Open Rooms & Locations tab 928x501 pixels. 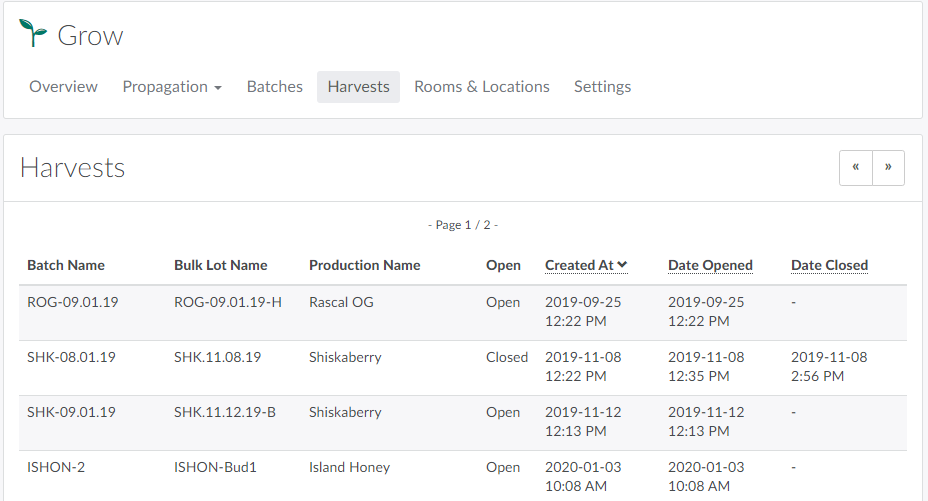[x=481, y=87]
